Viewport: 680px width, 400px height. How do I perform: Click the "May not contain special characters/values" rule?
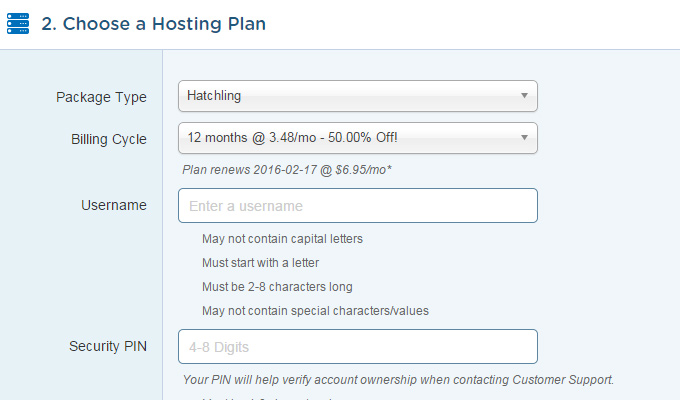coord(315,311)
